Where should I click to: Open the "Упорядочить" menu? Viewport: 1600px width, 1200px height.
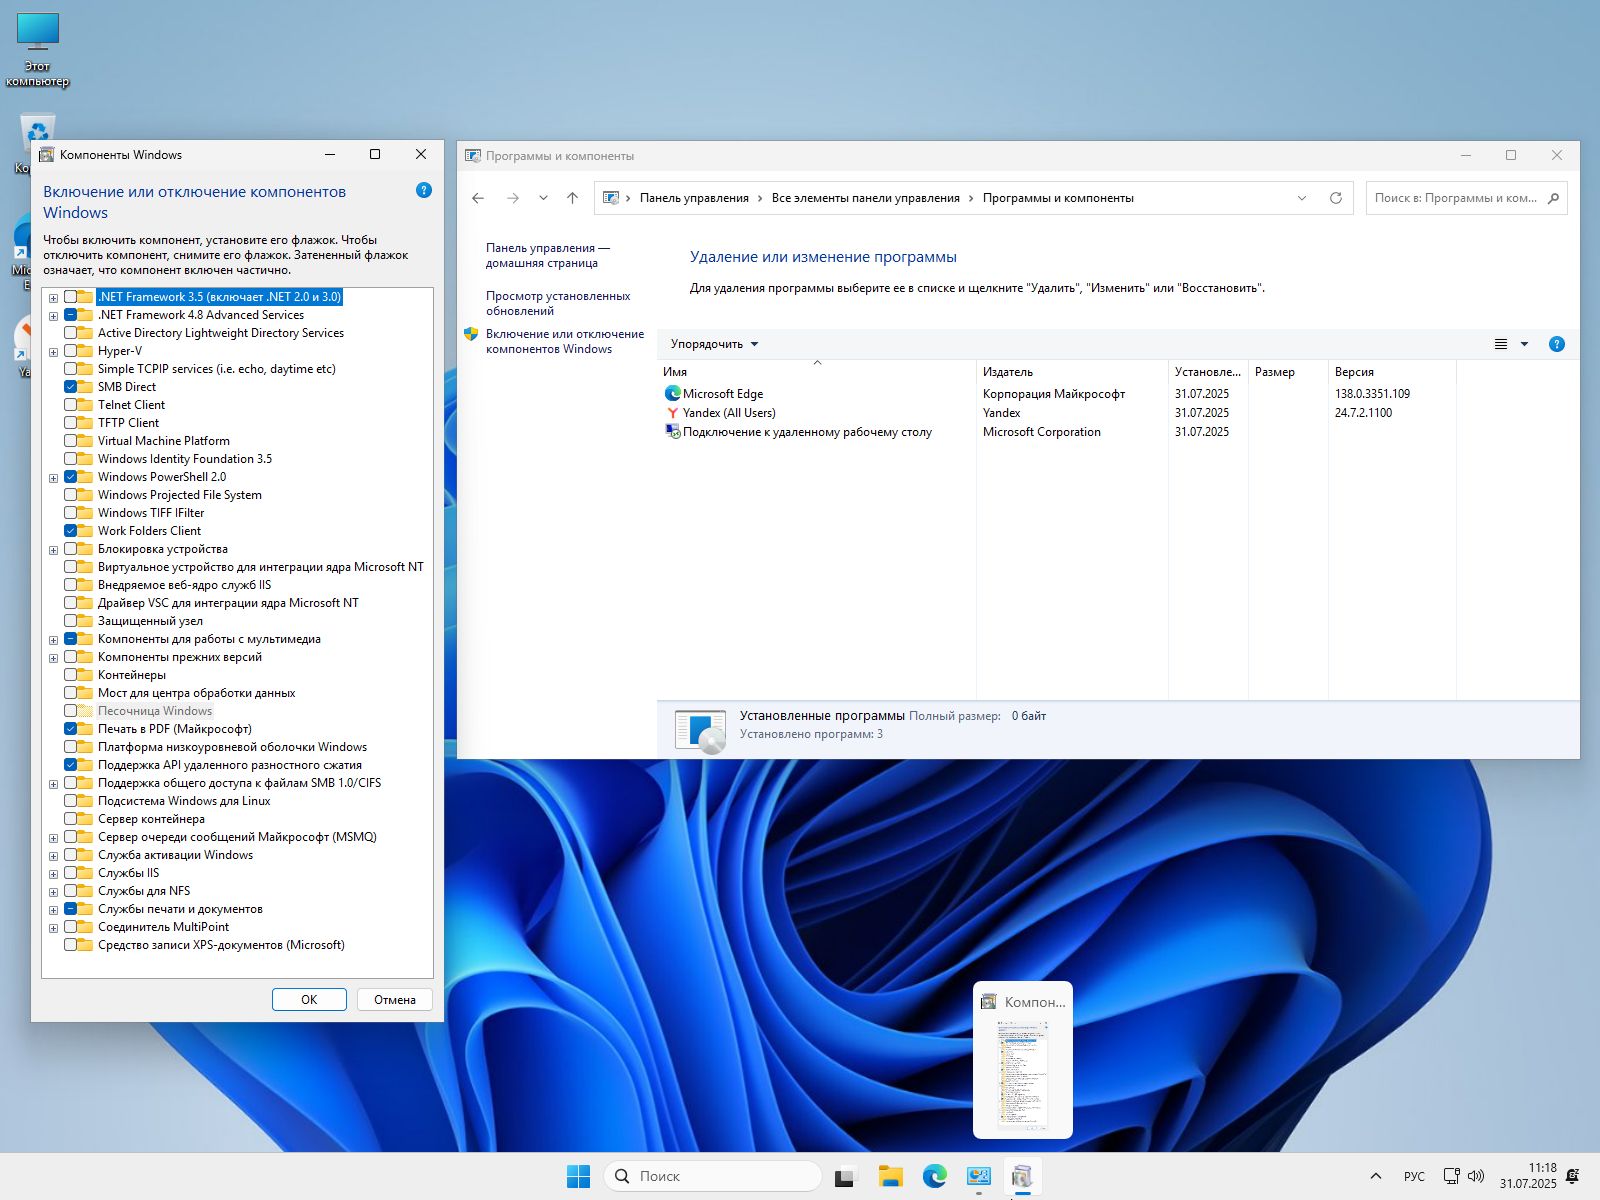714,344
